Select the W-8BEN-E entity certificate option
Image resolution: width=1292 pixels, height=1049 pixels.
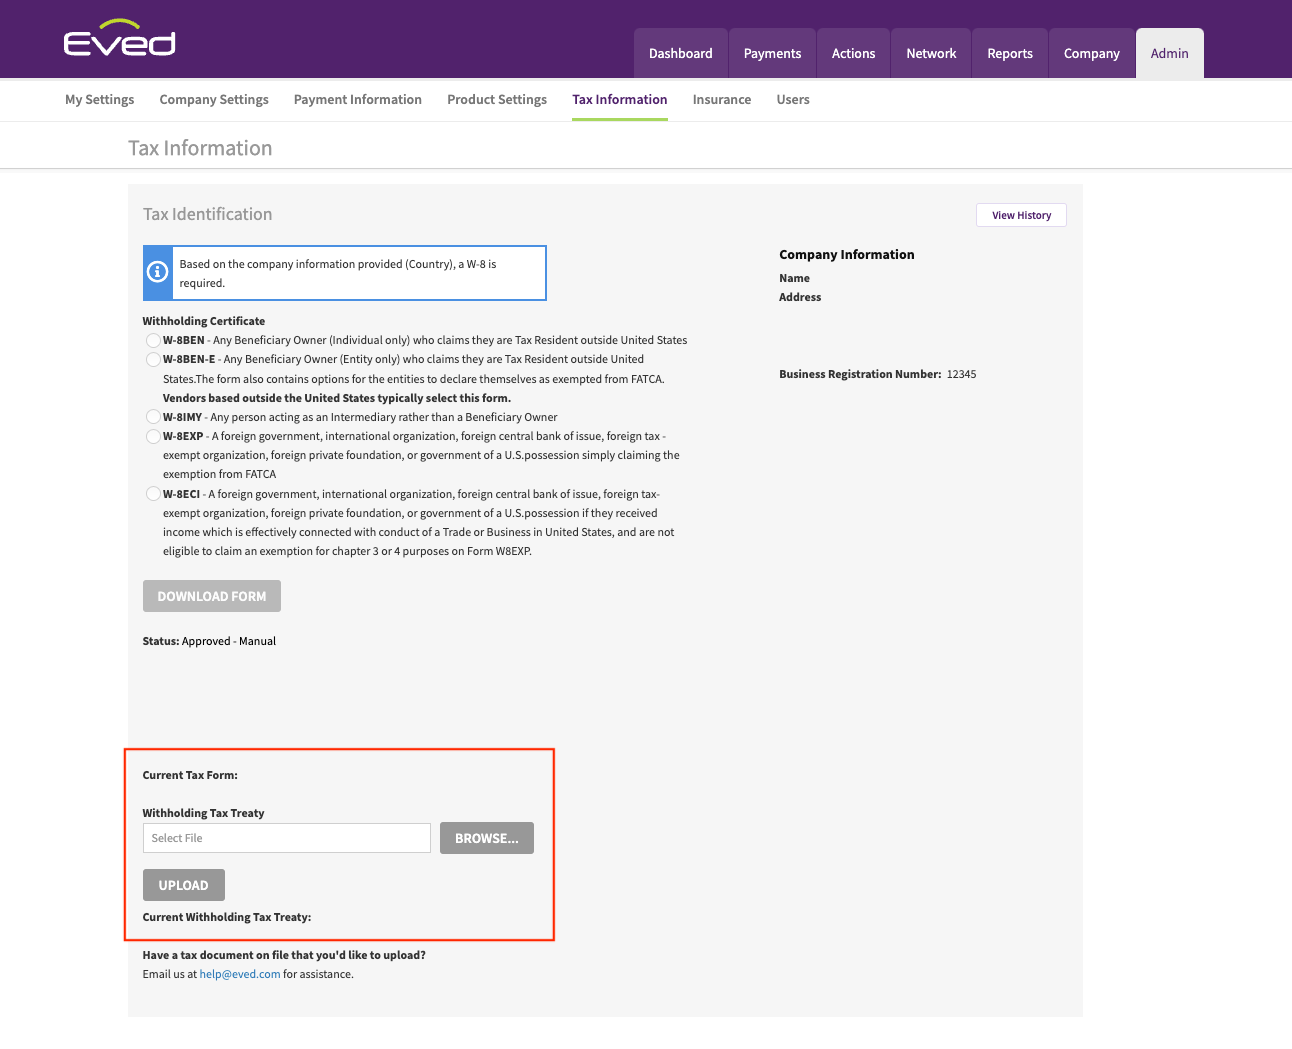coord(153,359)
